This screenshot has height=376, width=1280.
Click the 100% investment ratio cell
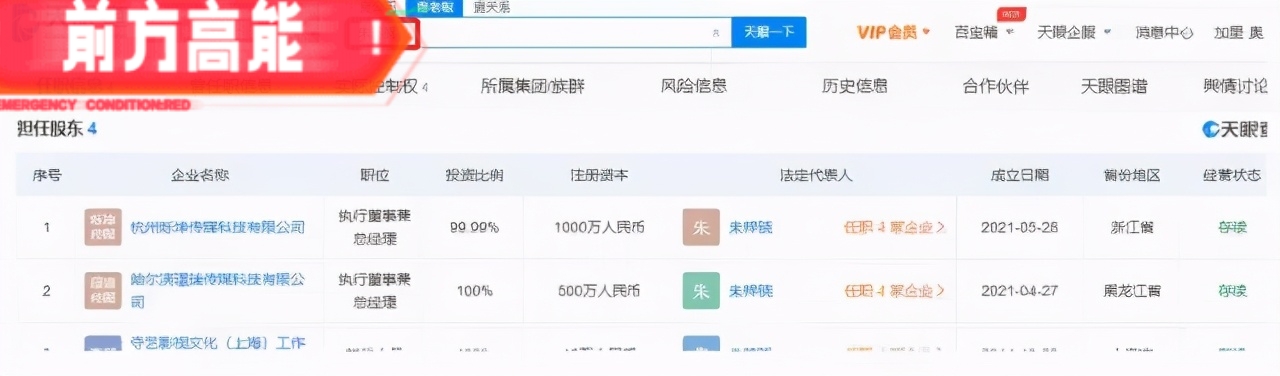pos(474,291)
